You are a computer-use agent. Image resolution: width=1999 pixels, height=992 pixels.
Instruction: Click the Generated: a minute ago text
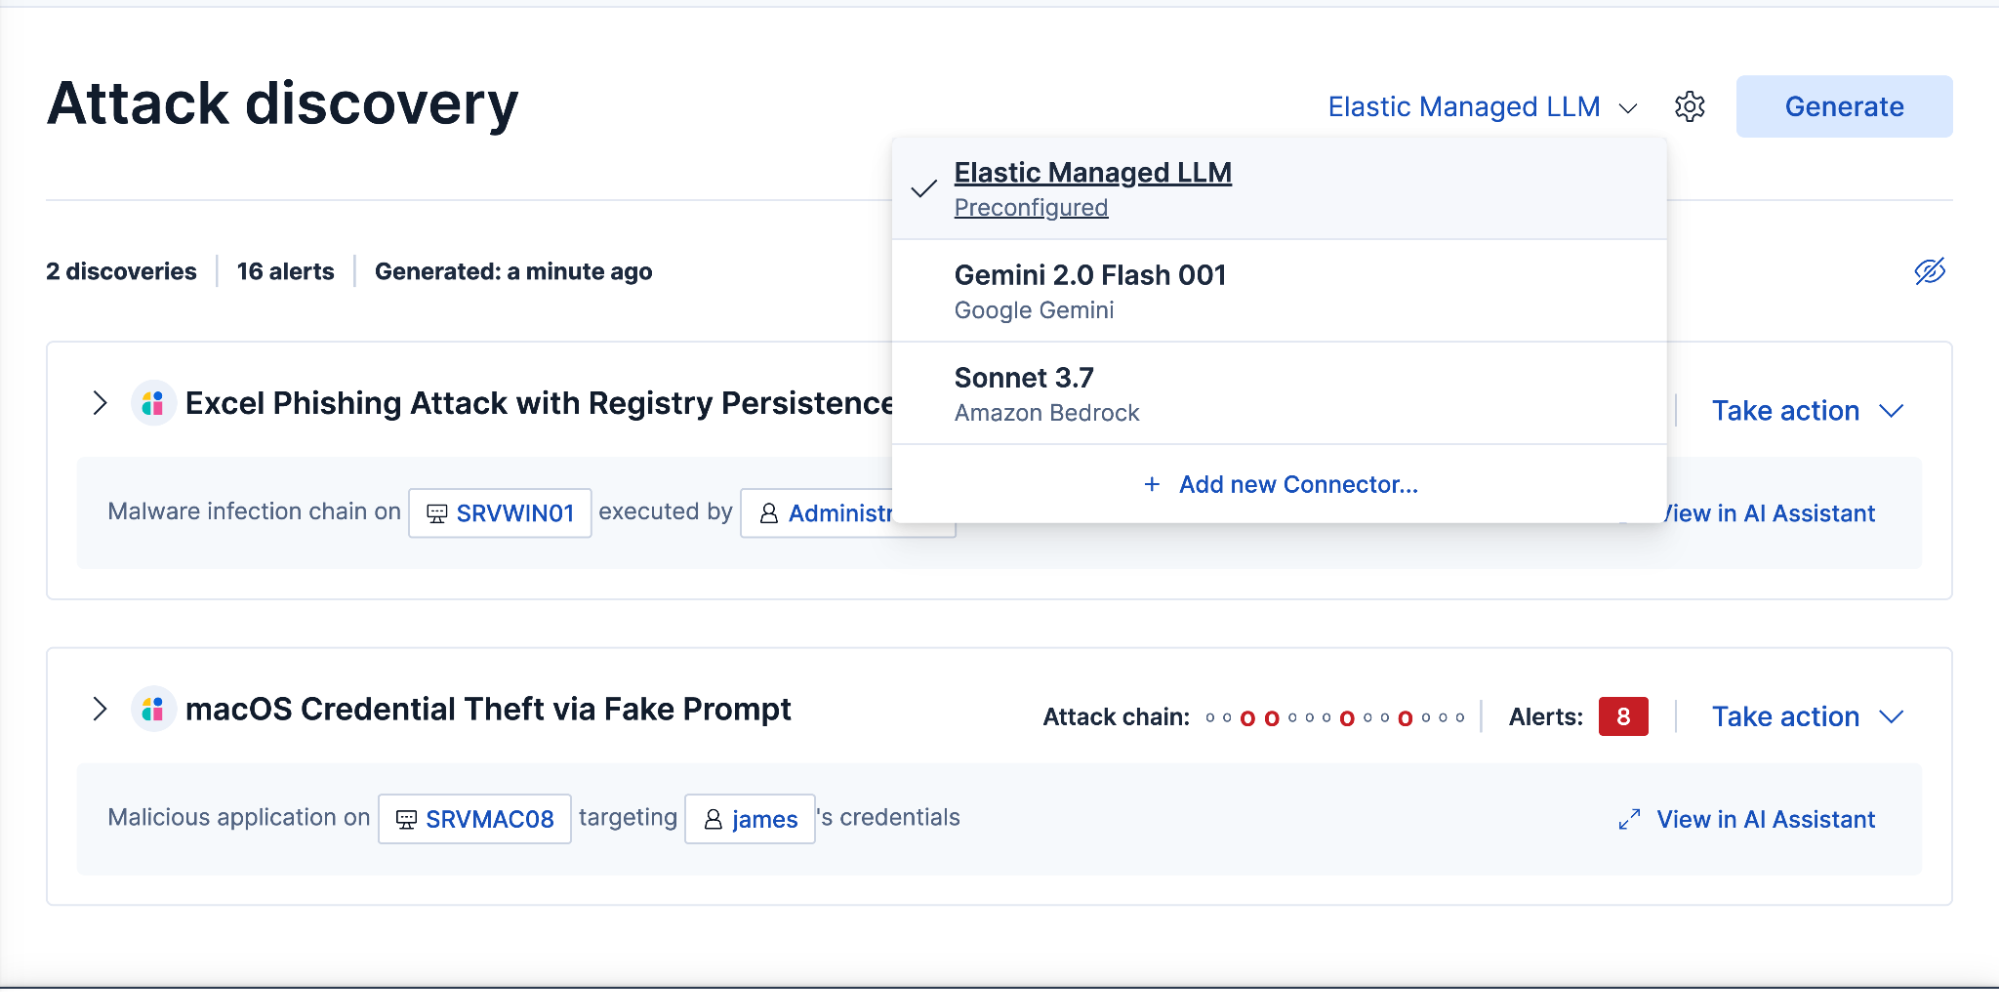[513, 271]
